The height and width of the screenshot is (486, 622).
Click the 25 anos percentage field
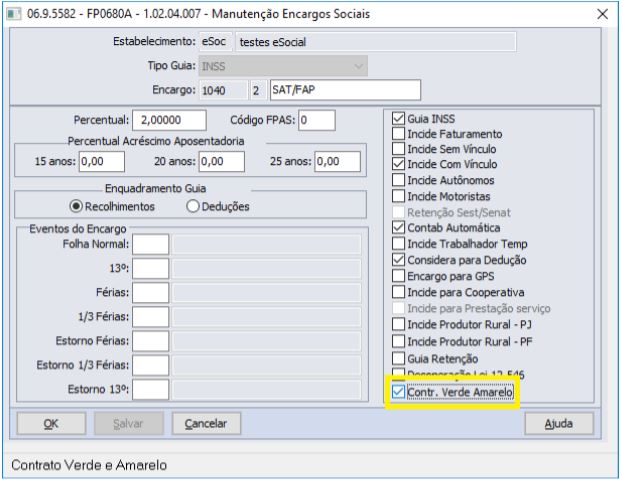(338, 161)
